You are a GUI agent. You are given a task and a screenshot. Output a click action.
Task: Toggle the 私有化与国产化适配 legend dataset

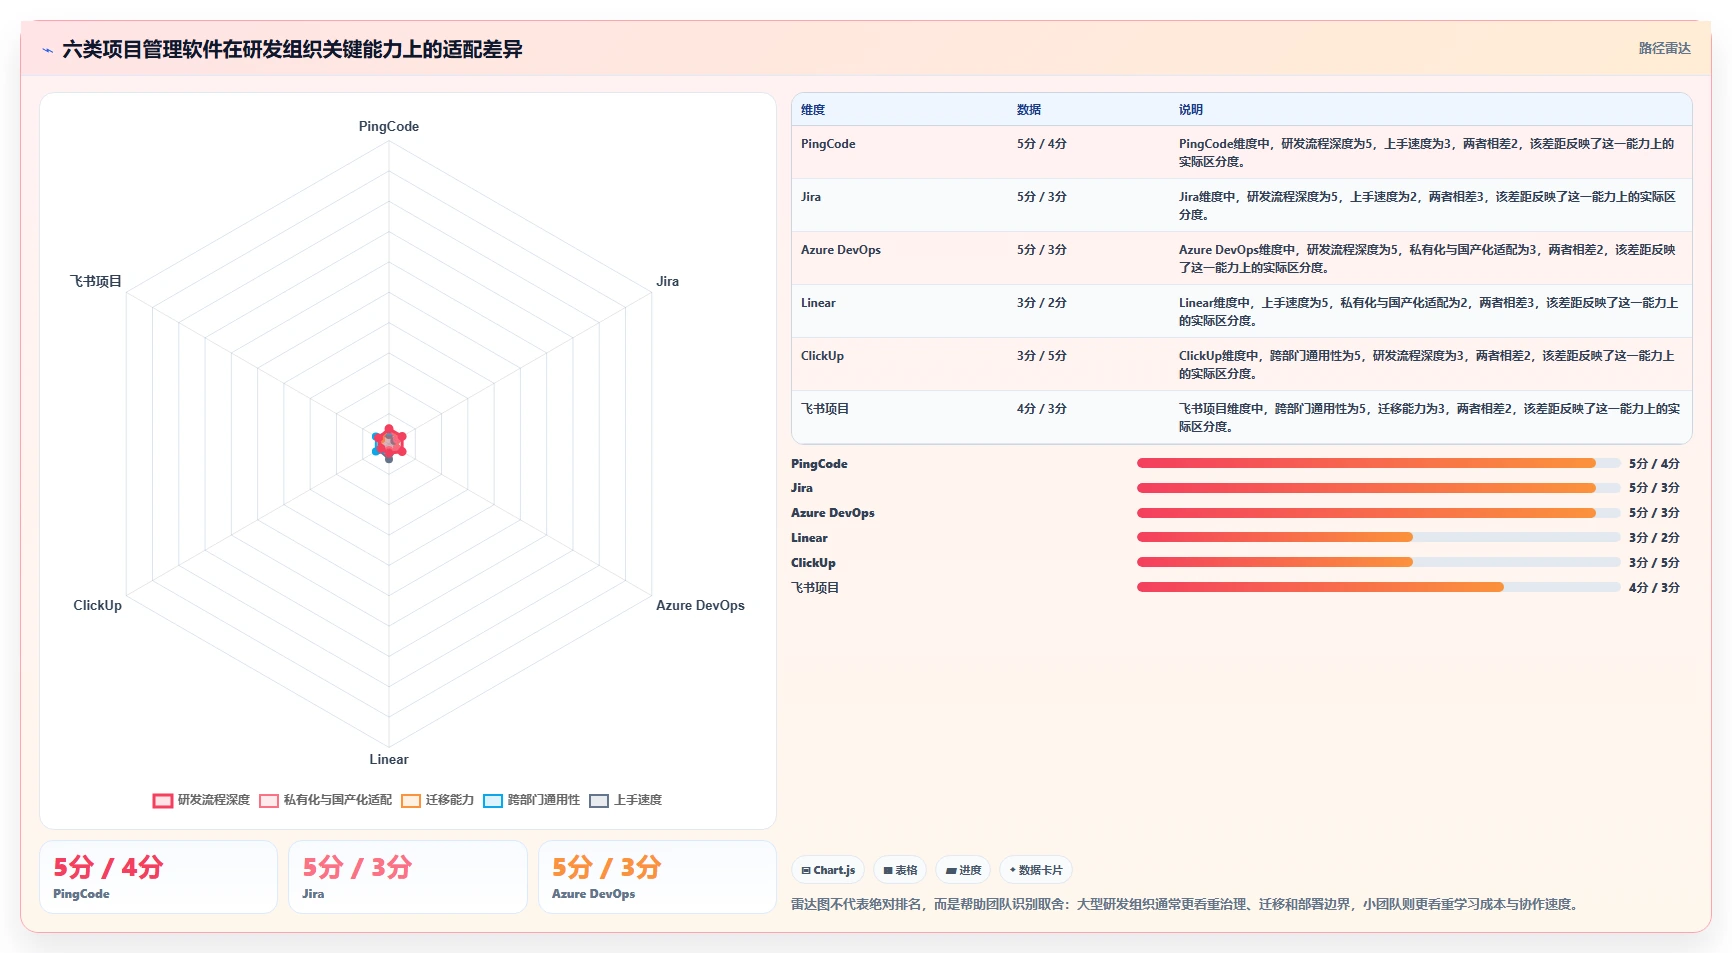(x=325, y=800)
